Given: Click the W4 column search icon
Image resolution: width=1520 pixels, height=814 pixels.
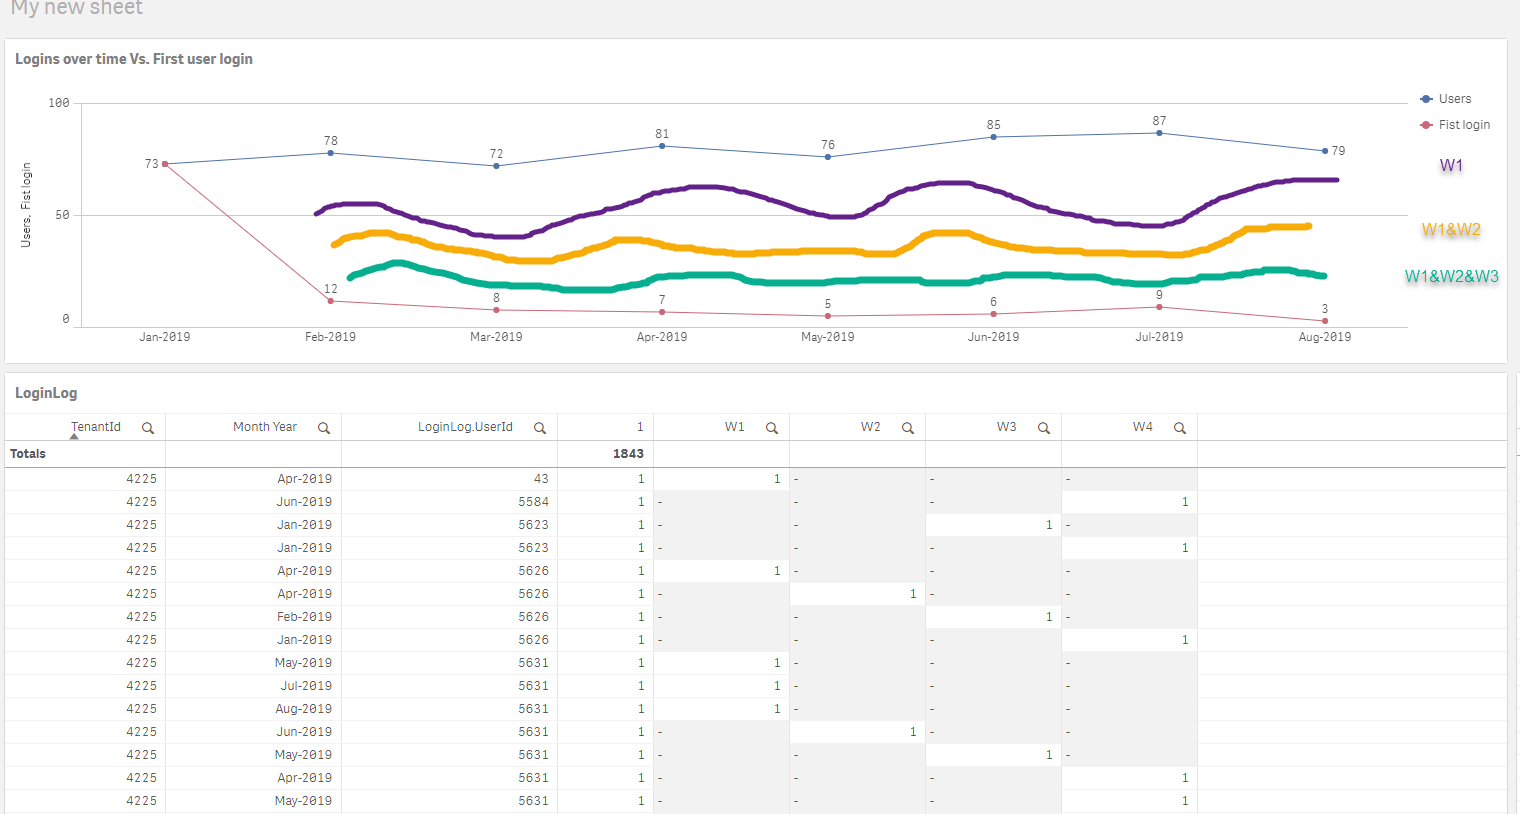Looking at the screenshot, I should pos(1180,428).
